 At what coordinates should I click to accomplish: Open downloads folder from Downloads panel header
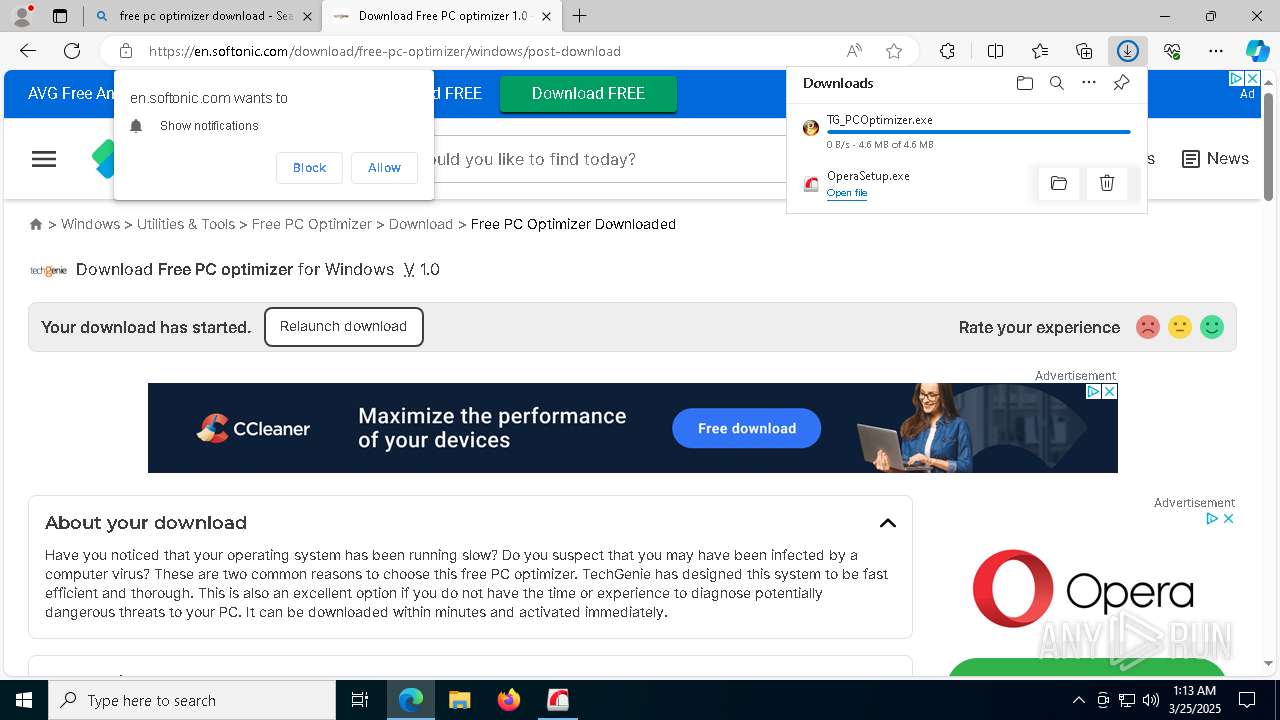point(1024,83)
